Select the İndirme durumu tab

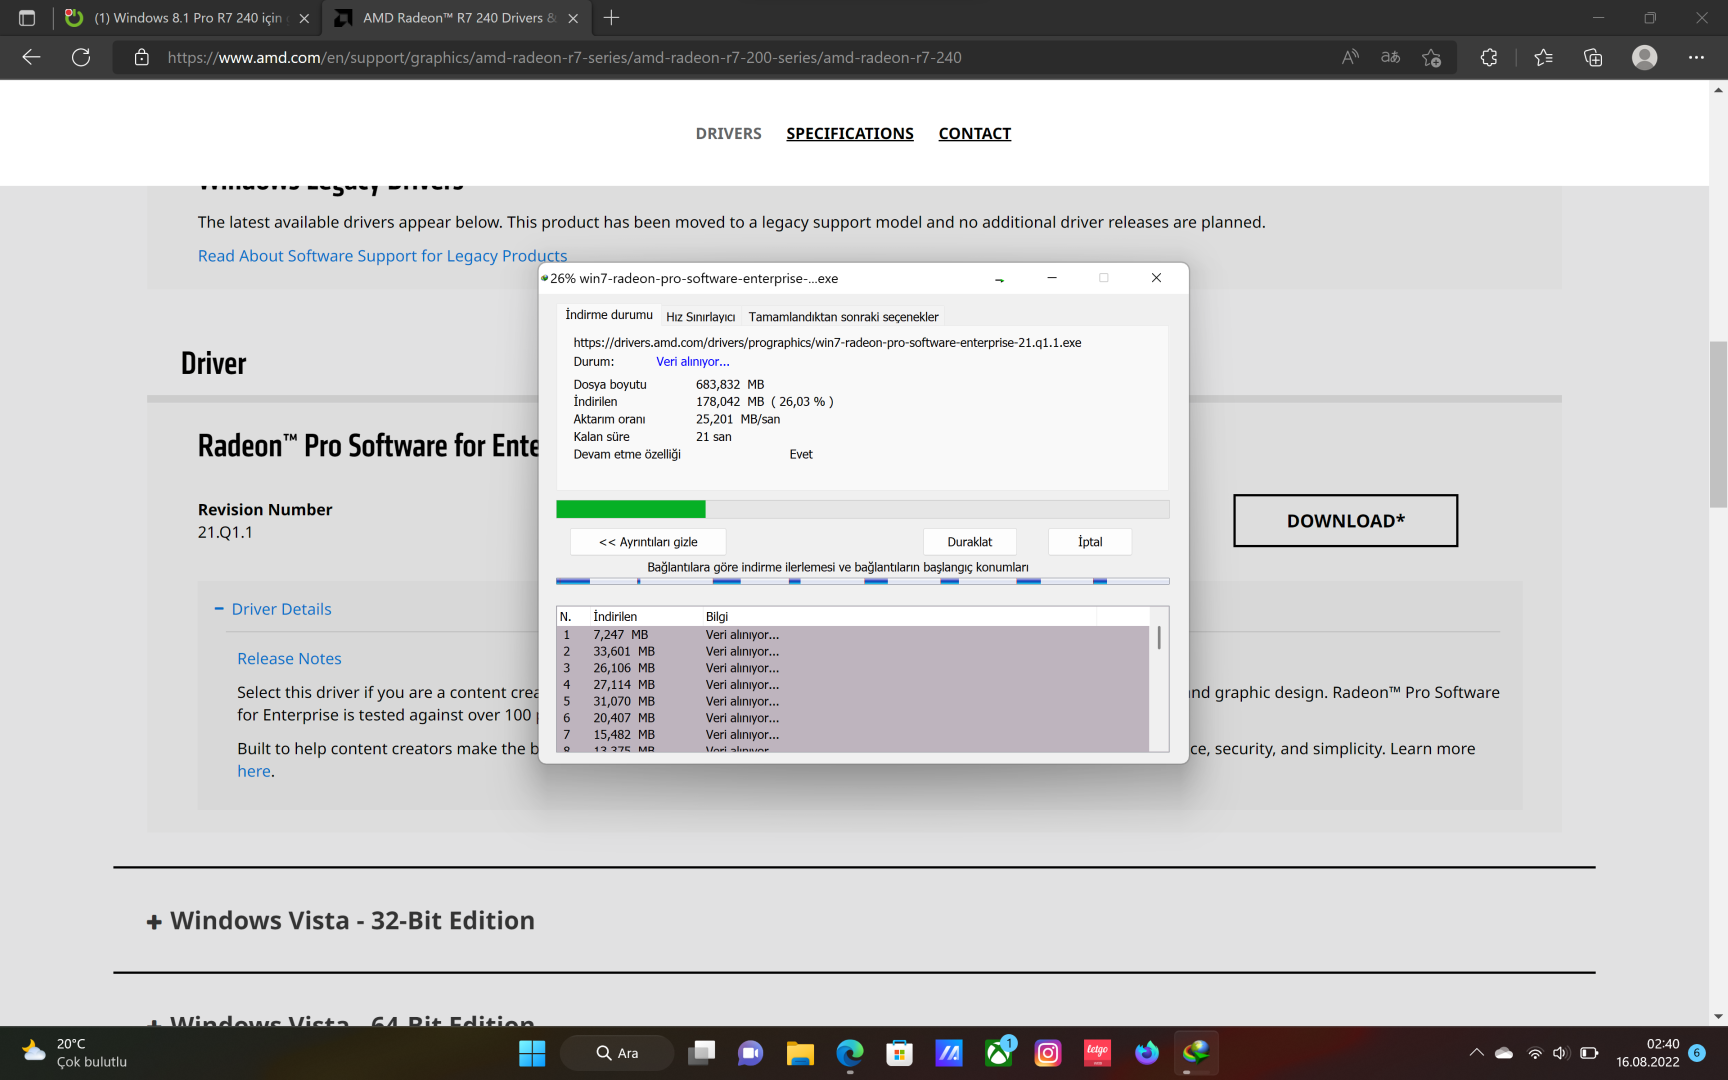[608, 315]
